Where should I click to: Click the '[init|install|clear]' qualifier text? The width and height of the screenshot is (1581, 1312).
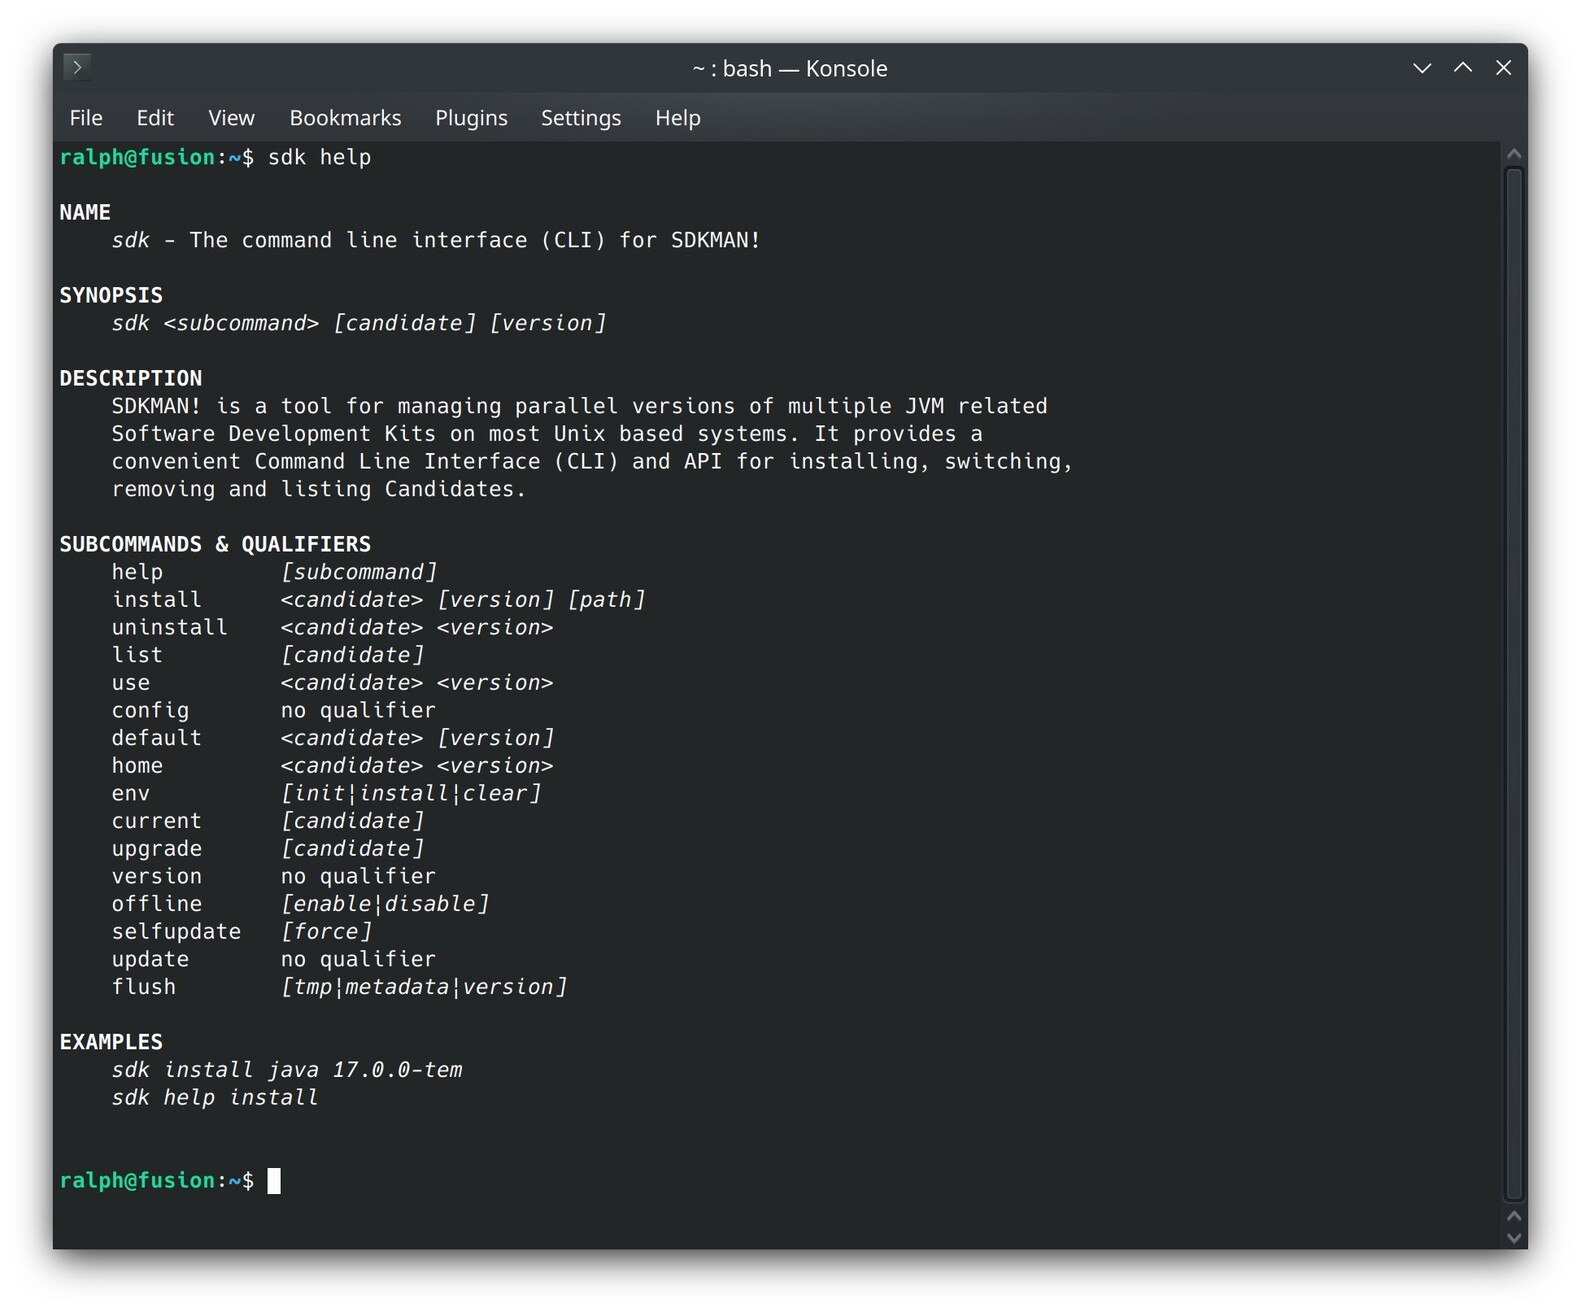(x=411, y=793)
